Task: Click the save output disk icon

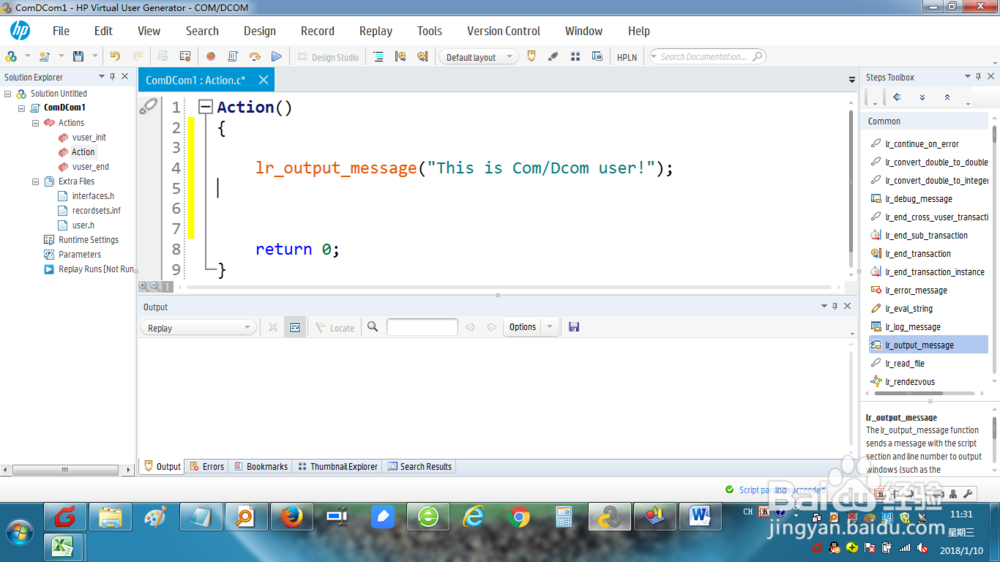Action: pos(574,327)
